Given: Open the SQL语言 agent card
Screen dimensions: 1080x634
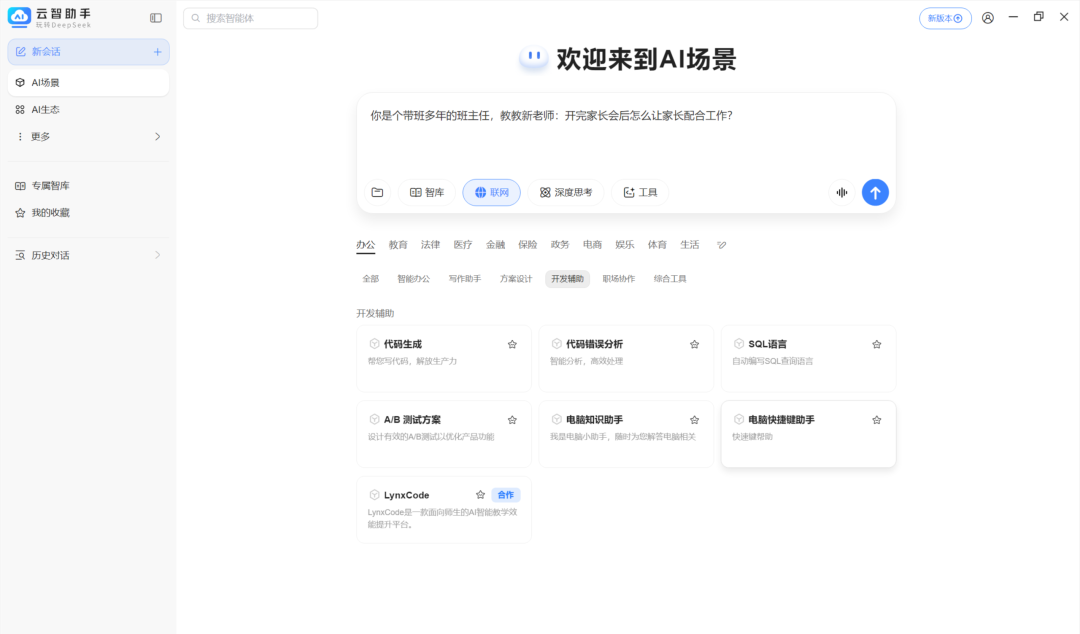Looking at the screenshot, I should click(x=809, y=359).
